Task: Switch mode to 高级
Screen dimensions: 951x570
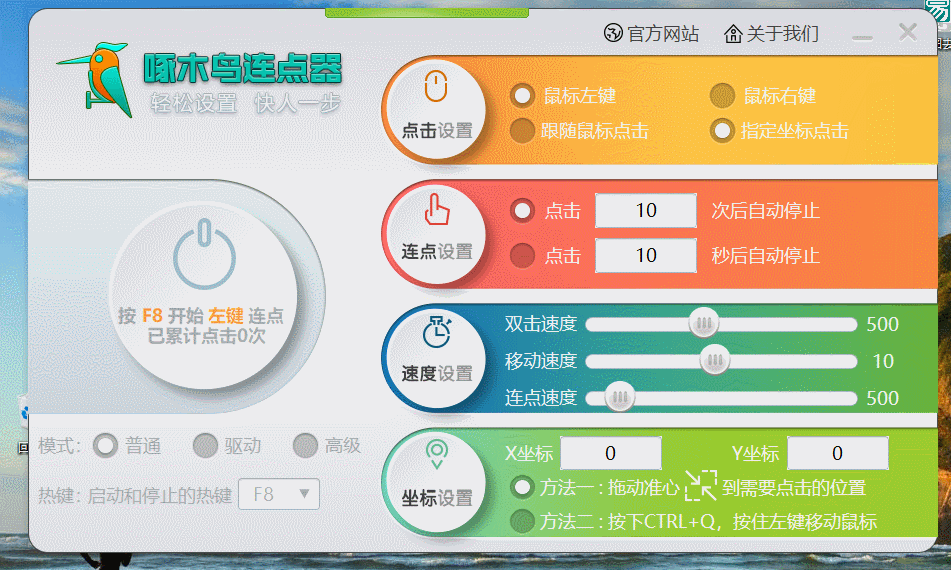Action: pos(305,446)
